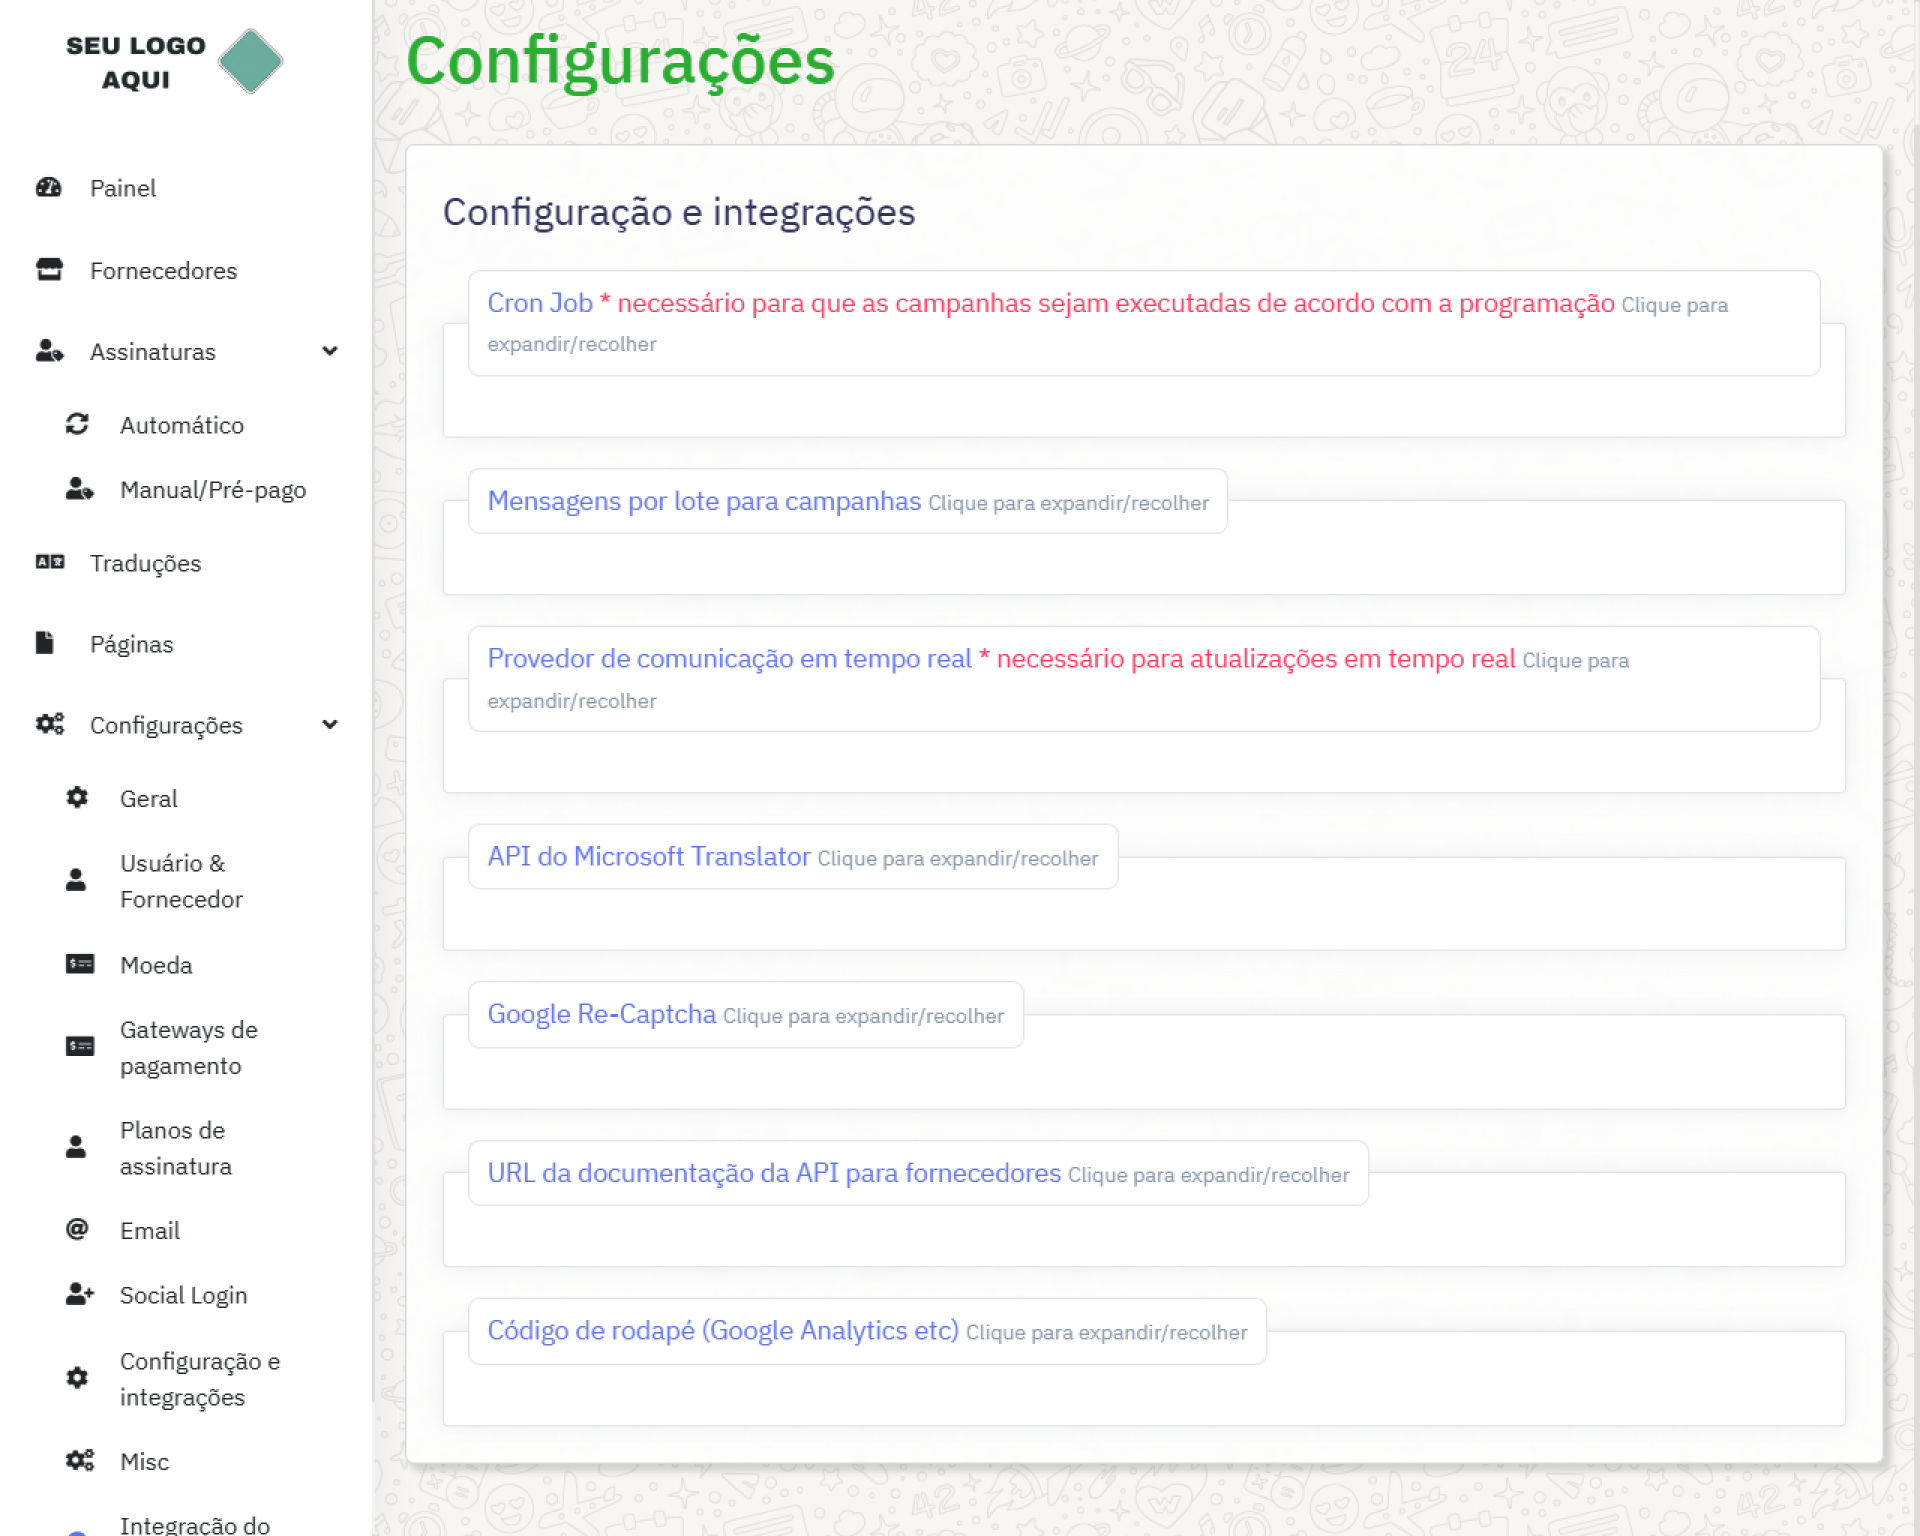1920x1536 pixels.
Task: Expand Código de rodapé Google Analytics
Action: tap(722, 1331)
